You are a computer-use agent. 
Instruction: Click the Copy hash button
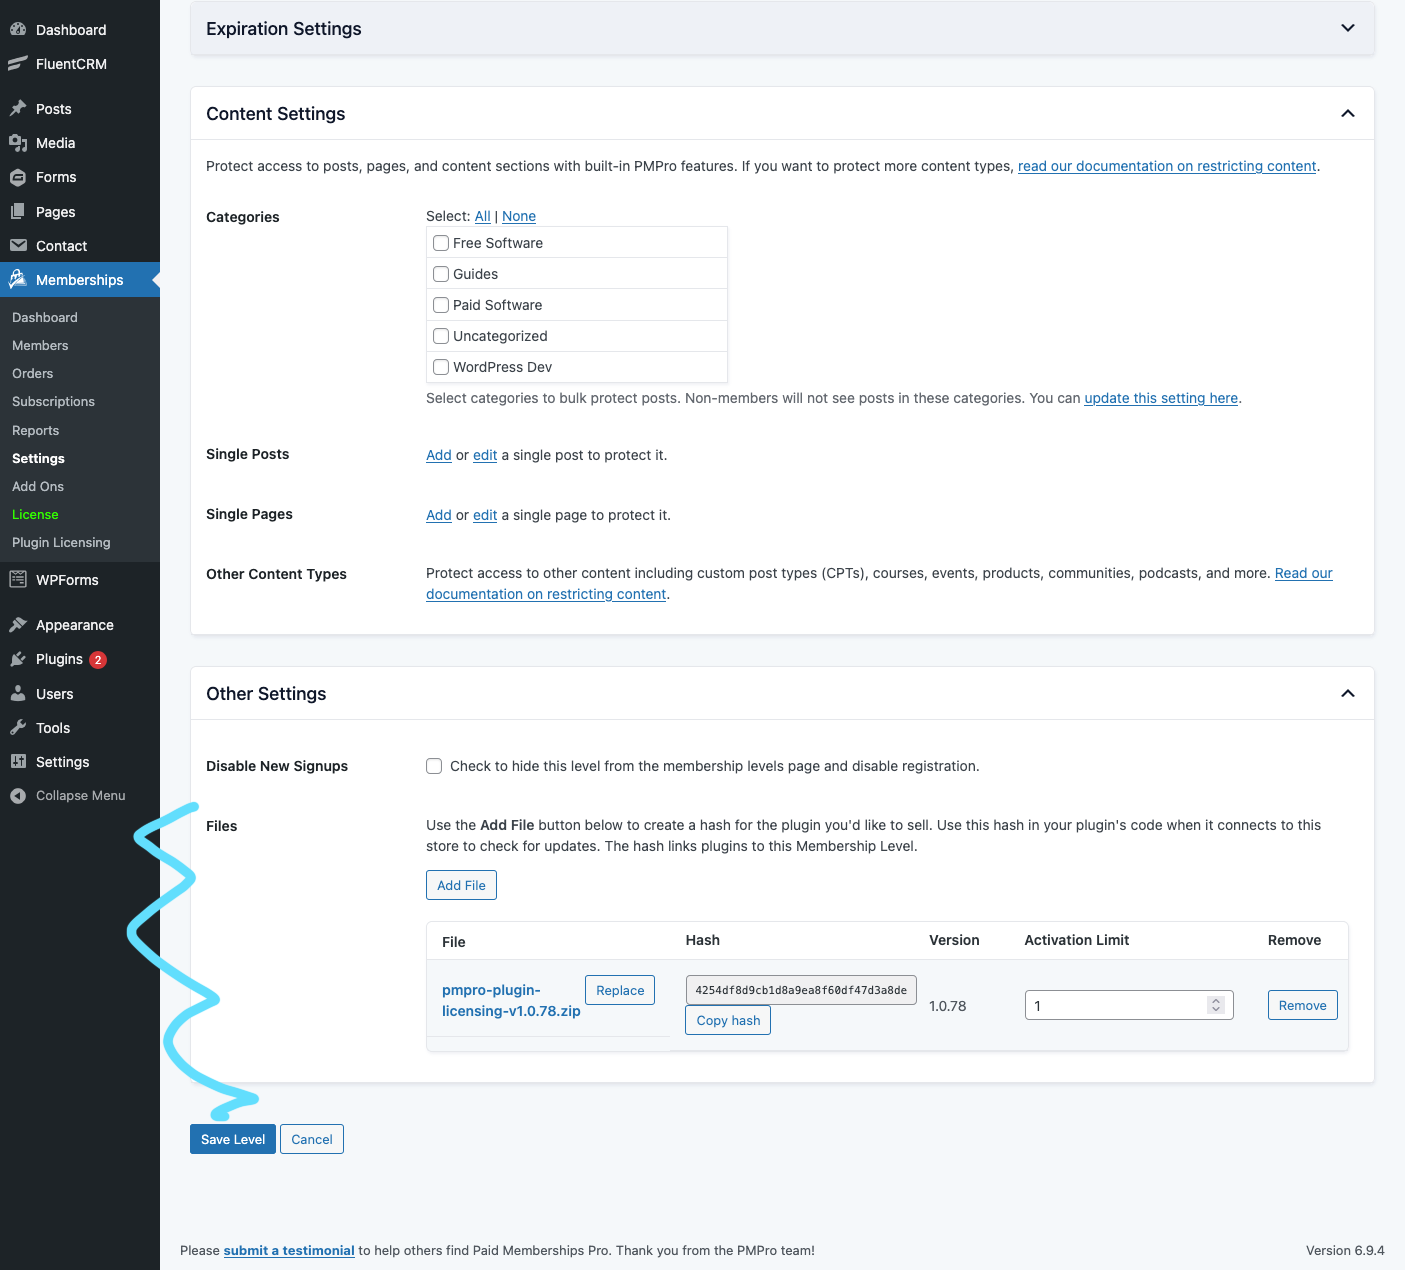[728, 1020]
